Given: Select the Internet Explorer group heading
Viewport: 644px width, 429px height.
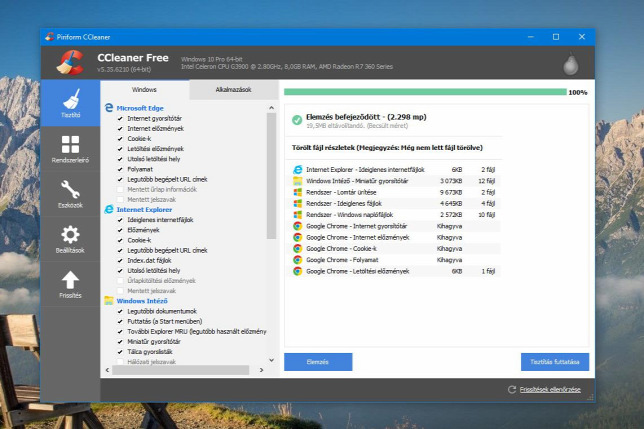Looking at the screenshot, I should [144, 209].
